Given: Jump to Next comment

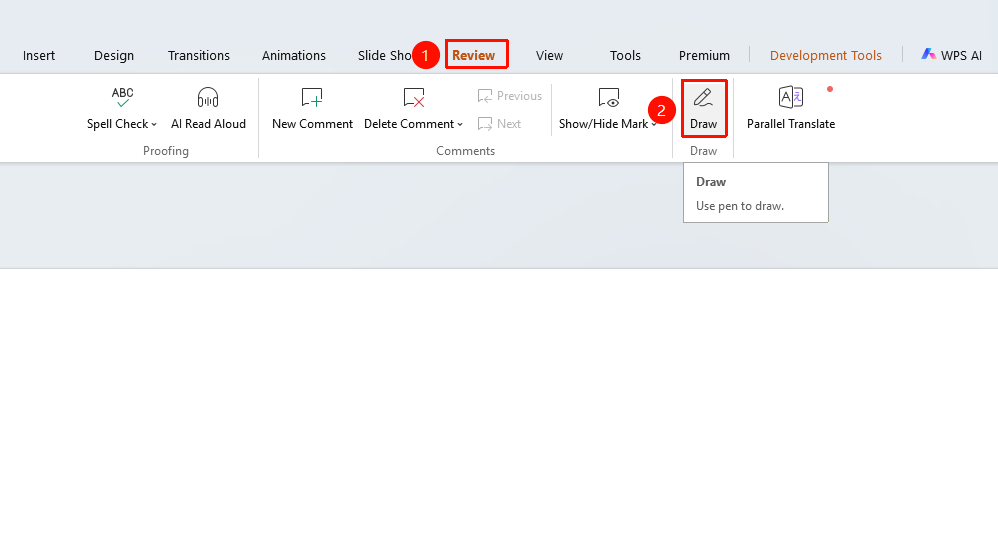Looking at the screenshot, I should (x=500, y=124).
